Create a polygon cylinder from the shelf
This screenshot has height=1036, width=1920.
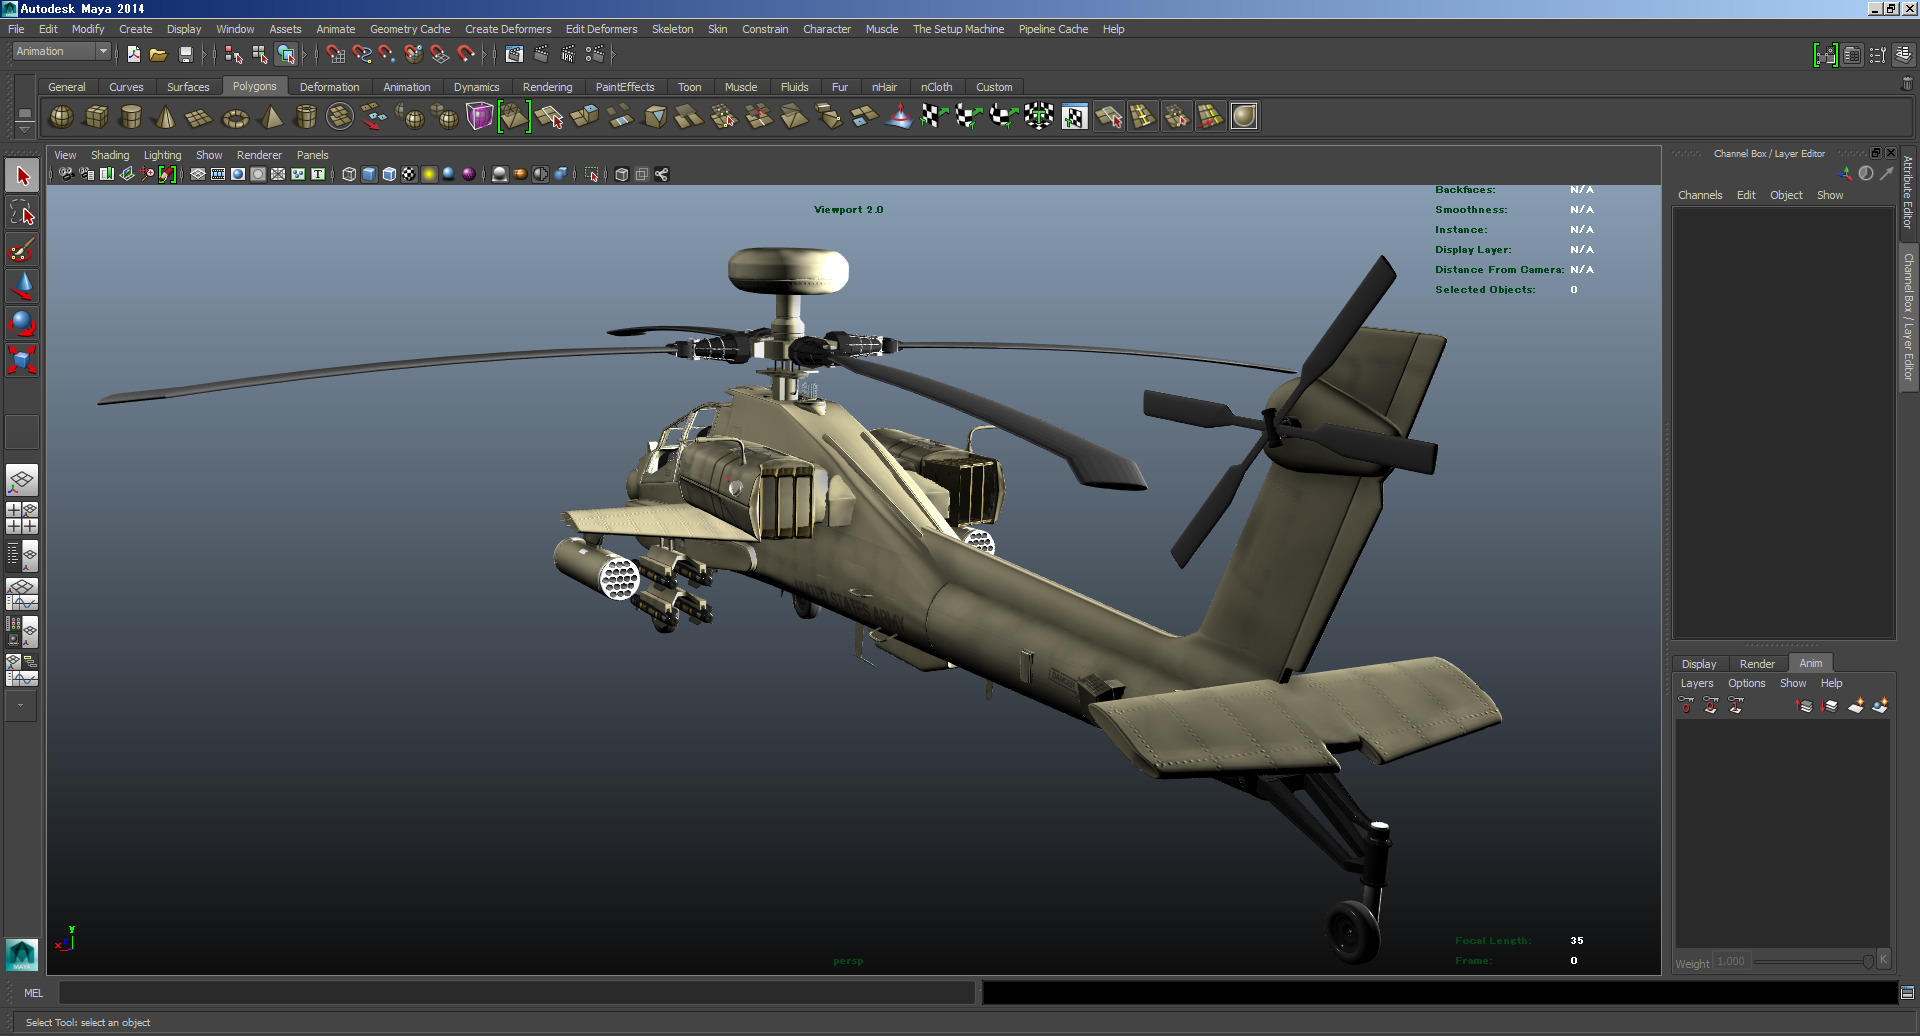130,117
